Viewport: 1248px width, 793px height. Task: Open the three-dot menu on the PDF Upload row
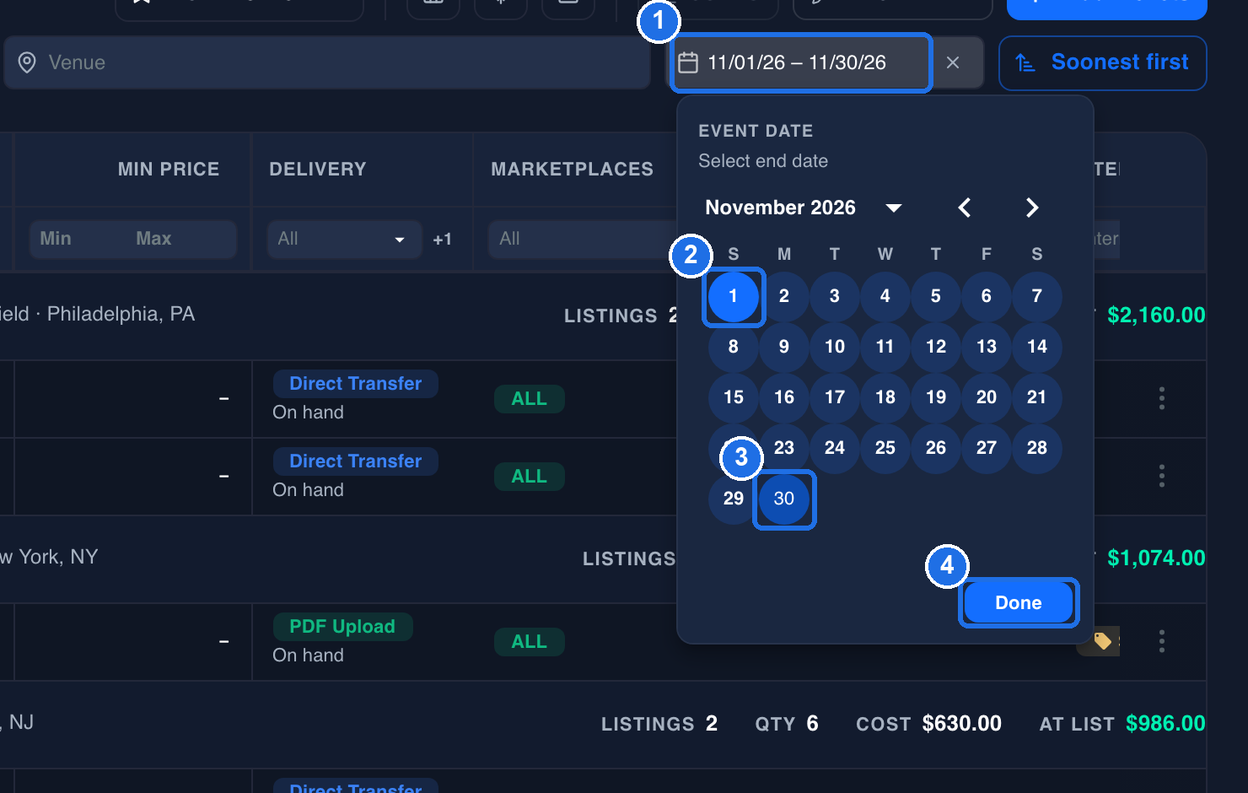1162,641
